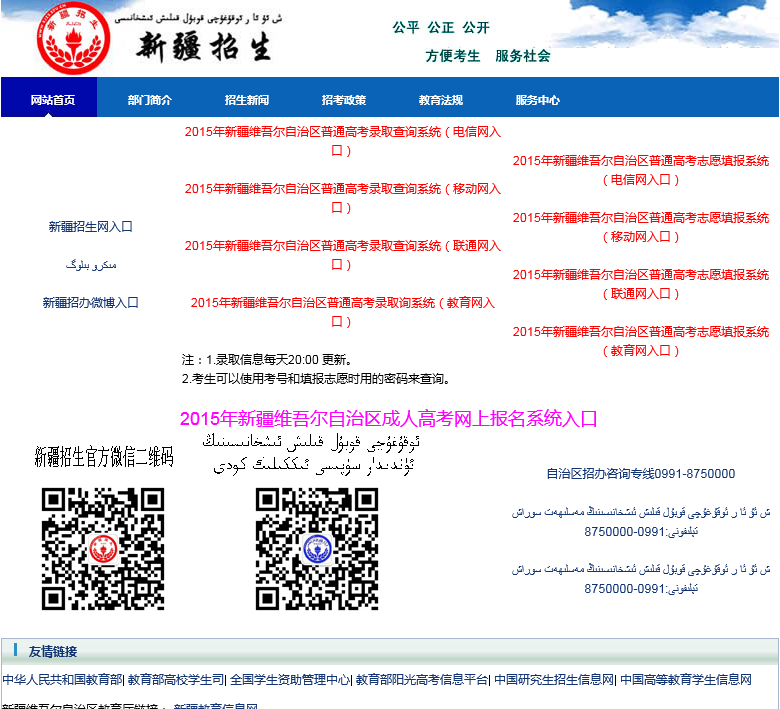The image size is (780, 709).
Task: Go to the 招生新闻 menu item
Action: pyautogui.click(x=246, y=100)
